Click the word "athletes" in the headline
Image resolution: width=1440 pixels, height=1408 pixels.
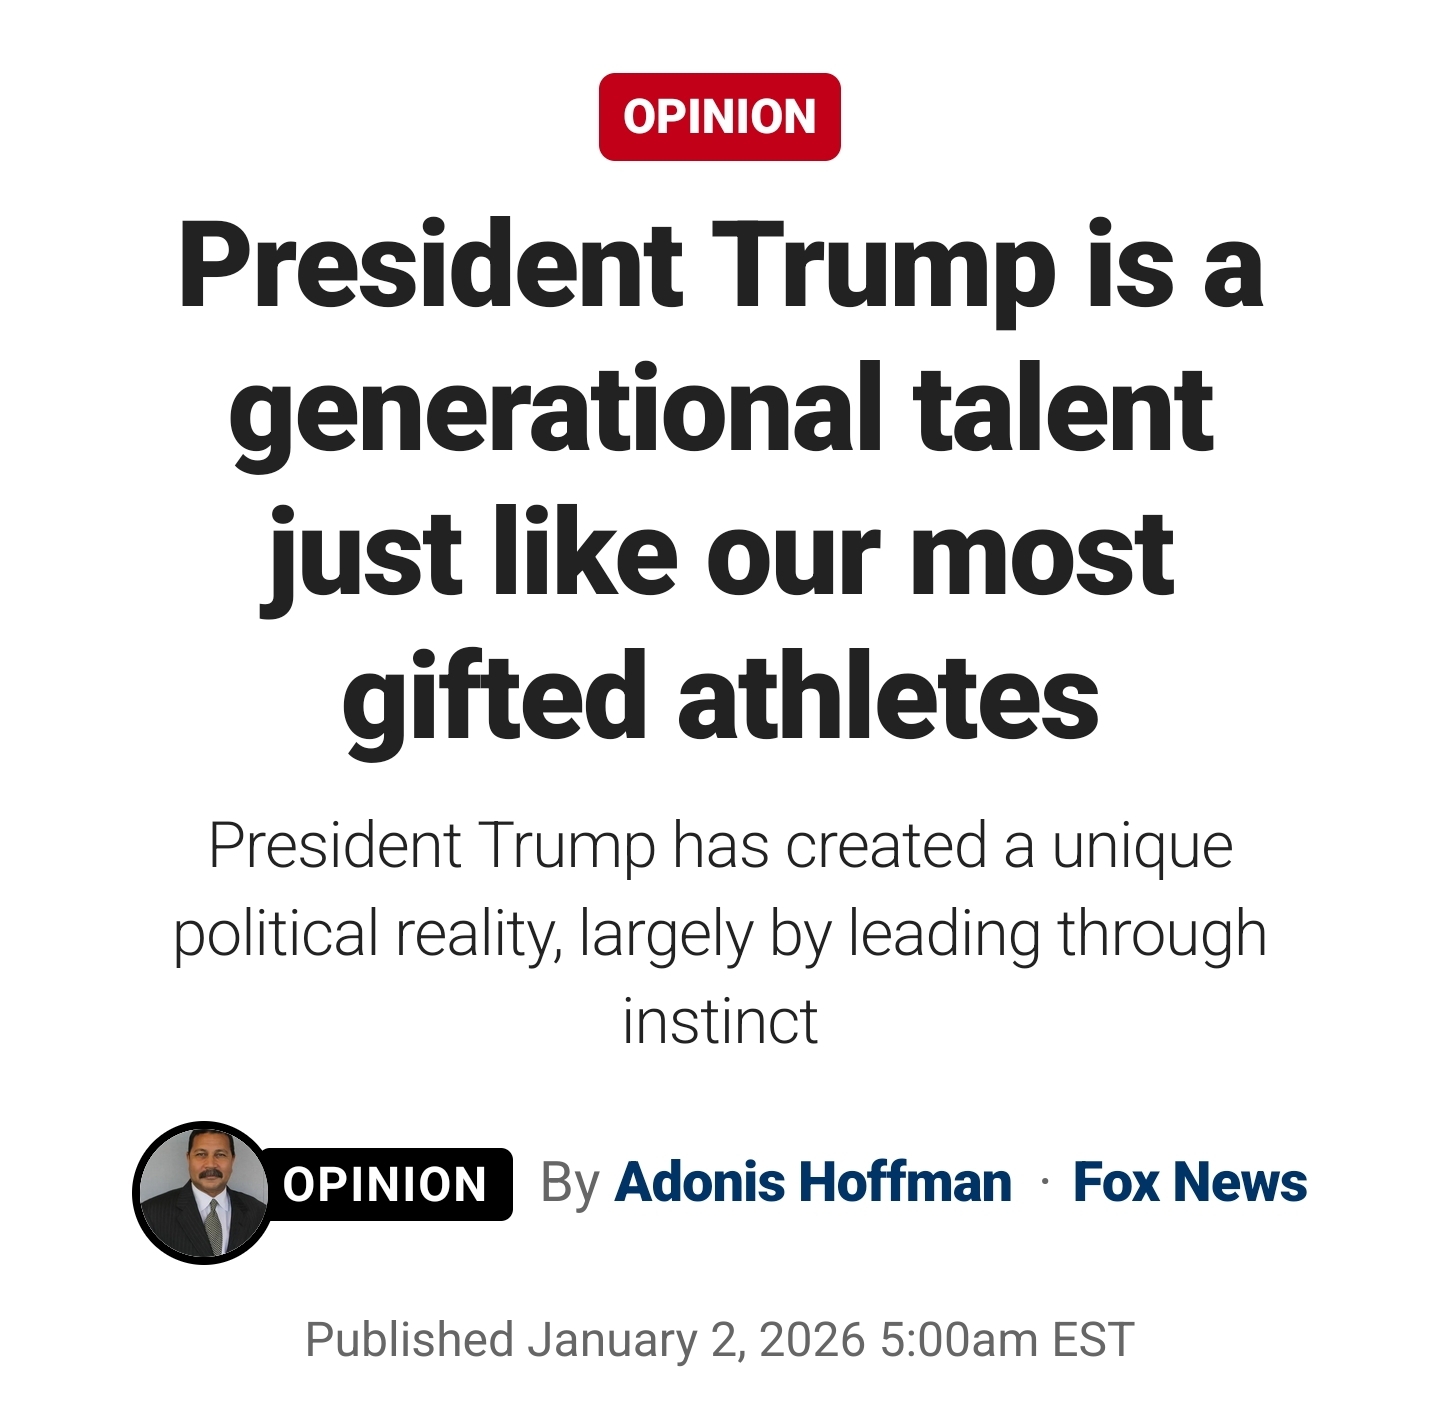coord(888,697)
